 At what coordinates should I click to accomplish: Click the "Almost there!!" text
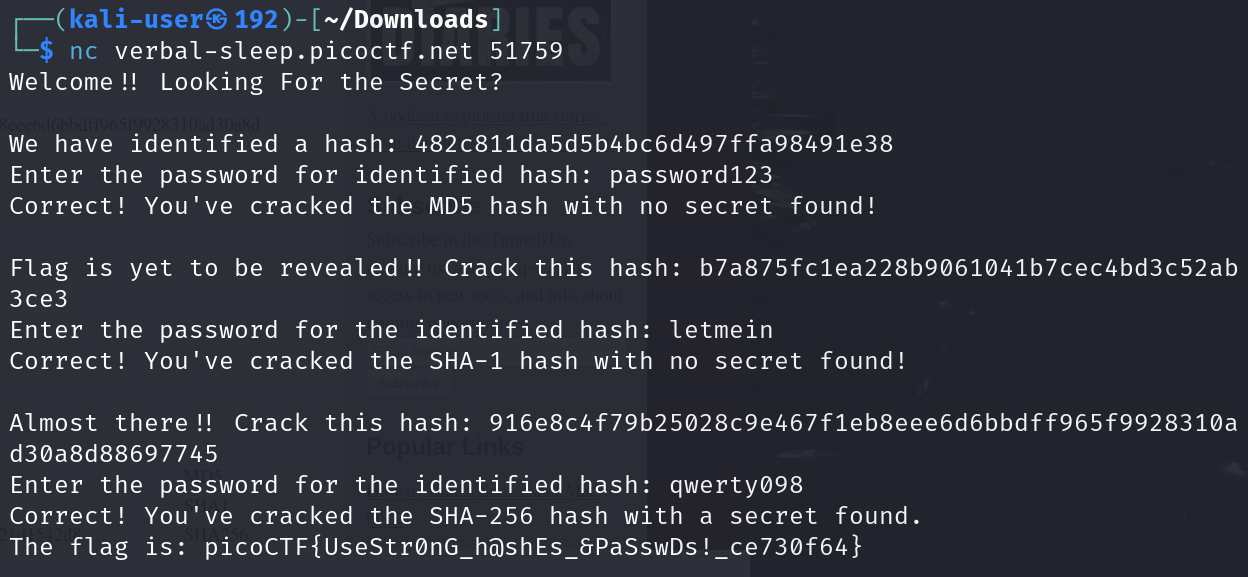[x=113, y=423]
